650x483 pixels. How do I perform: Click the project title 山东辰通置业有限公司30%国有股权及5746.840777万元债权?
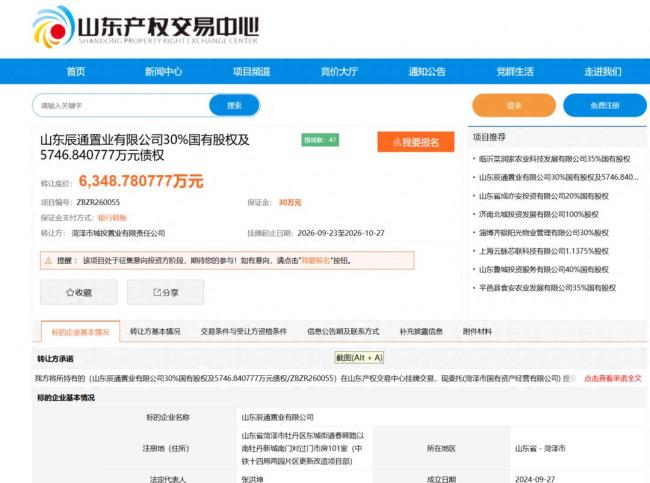point(145,147)
